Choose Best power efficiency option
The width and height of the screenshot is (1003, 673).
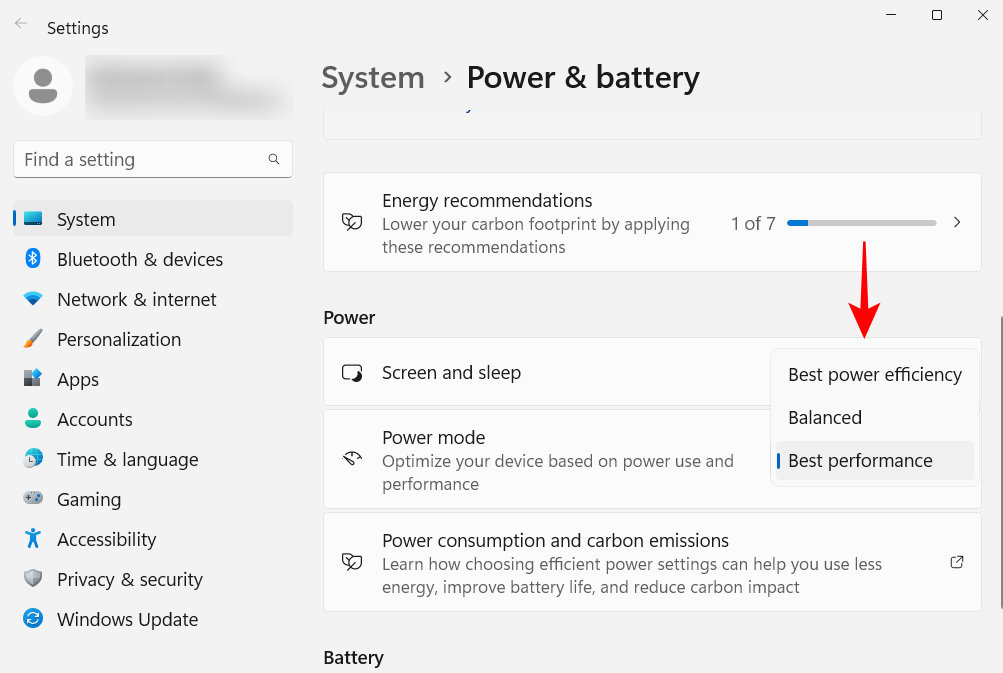pyautogui.click(x=874, y=375)
